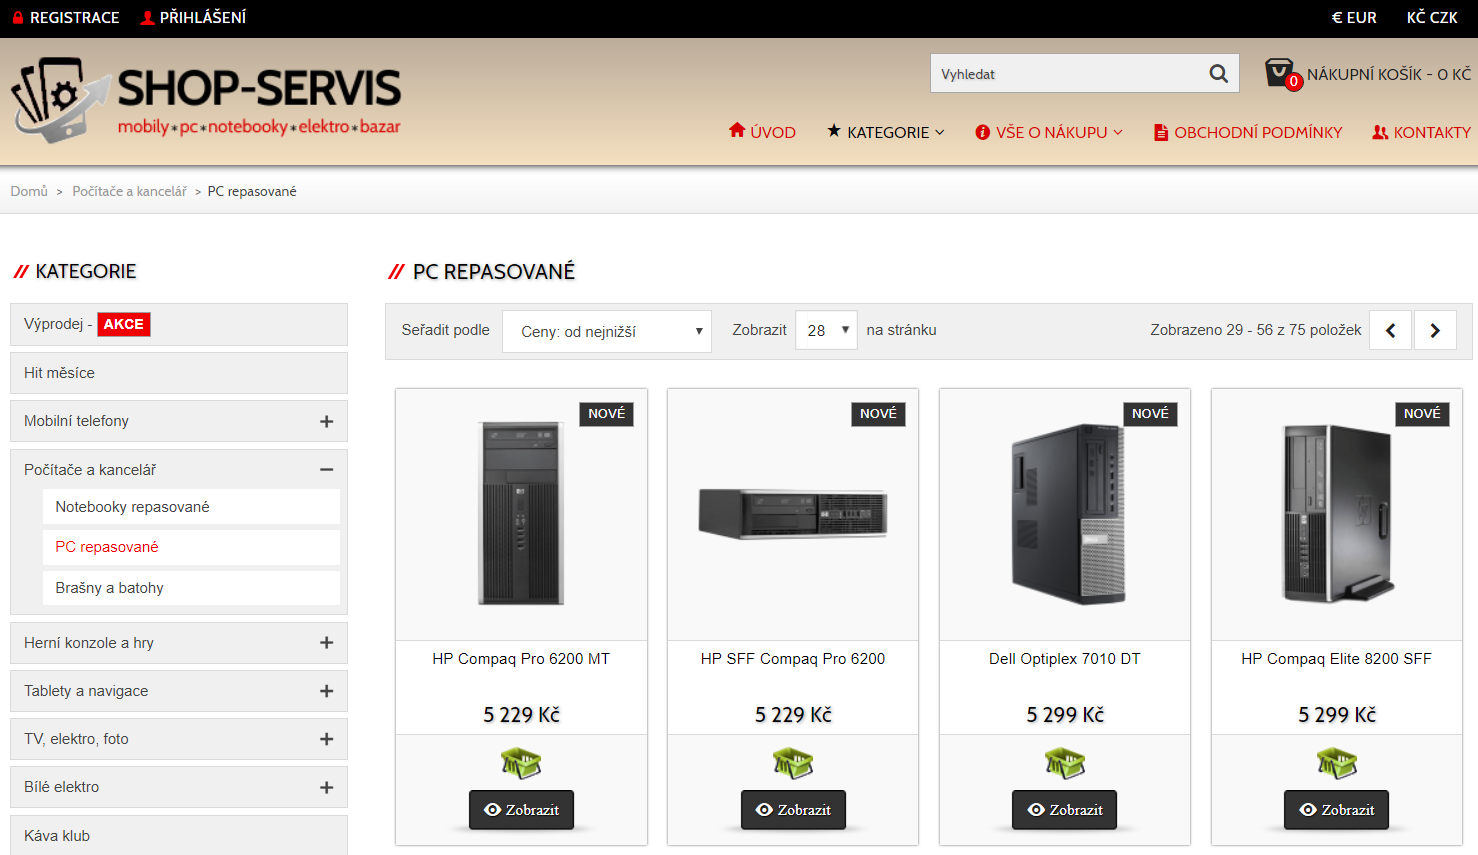Click the Shop-Servis logo
This screenshot has width=1478, height=855.
click(206, 99)
